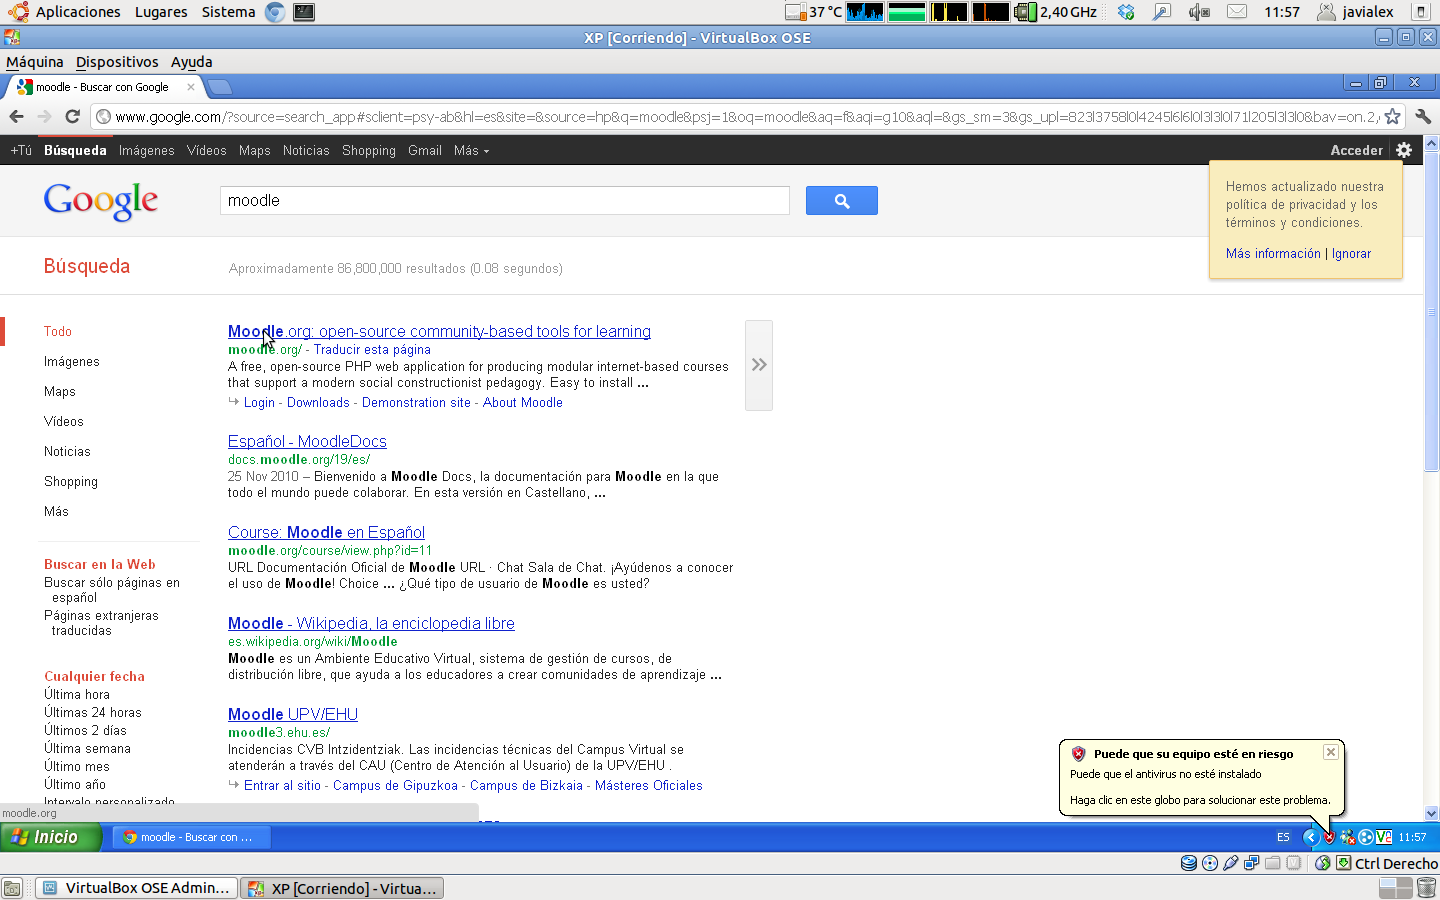Filter results by Última semana
The image size is (1440, 900).
tap(87, 749)
